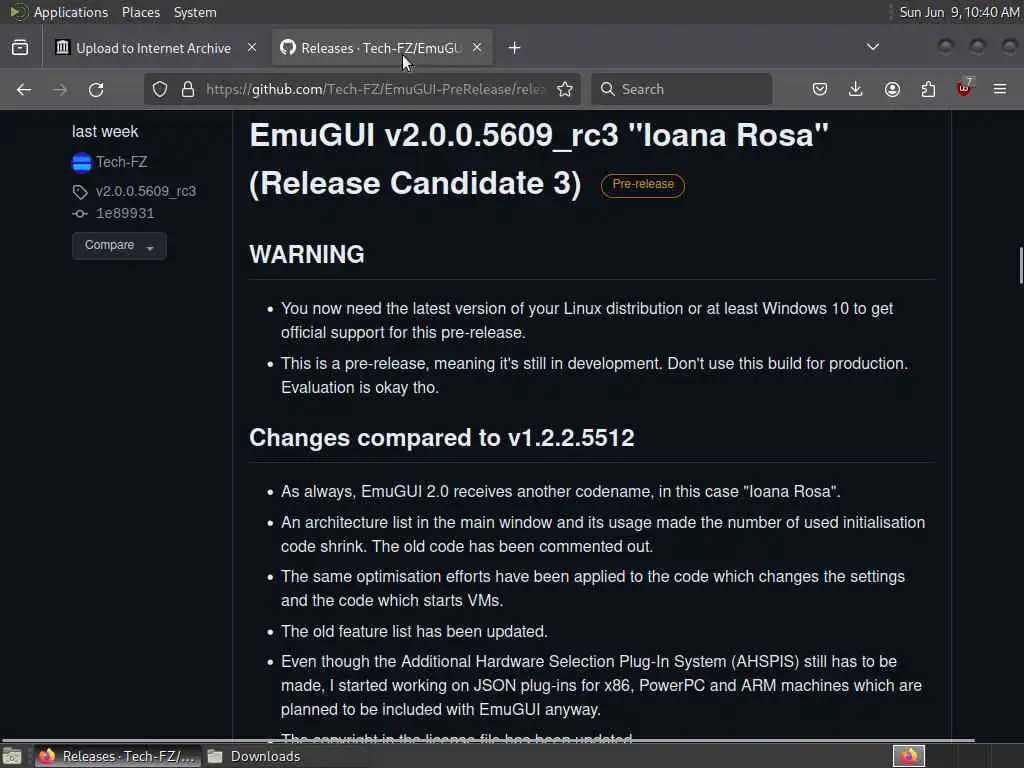This screenshot has width=1024, height=768.
Task: Reload the current page
Action: [x=96, y=89]
